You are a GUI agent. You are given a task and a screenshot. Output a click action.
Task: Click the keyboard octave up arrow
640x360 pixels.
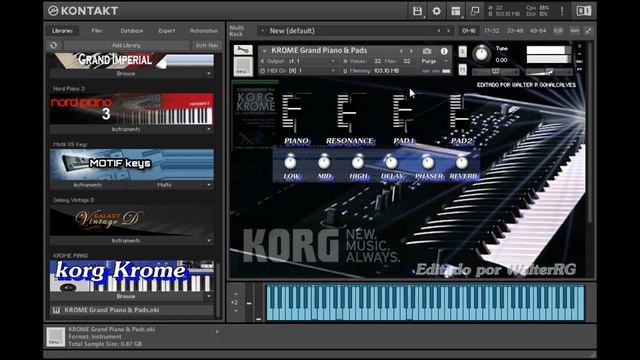(236, 294)
